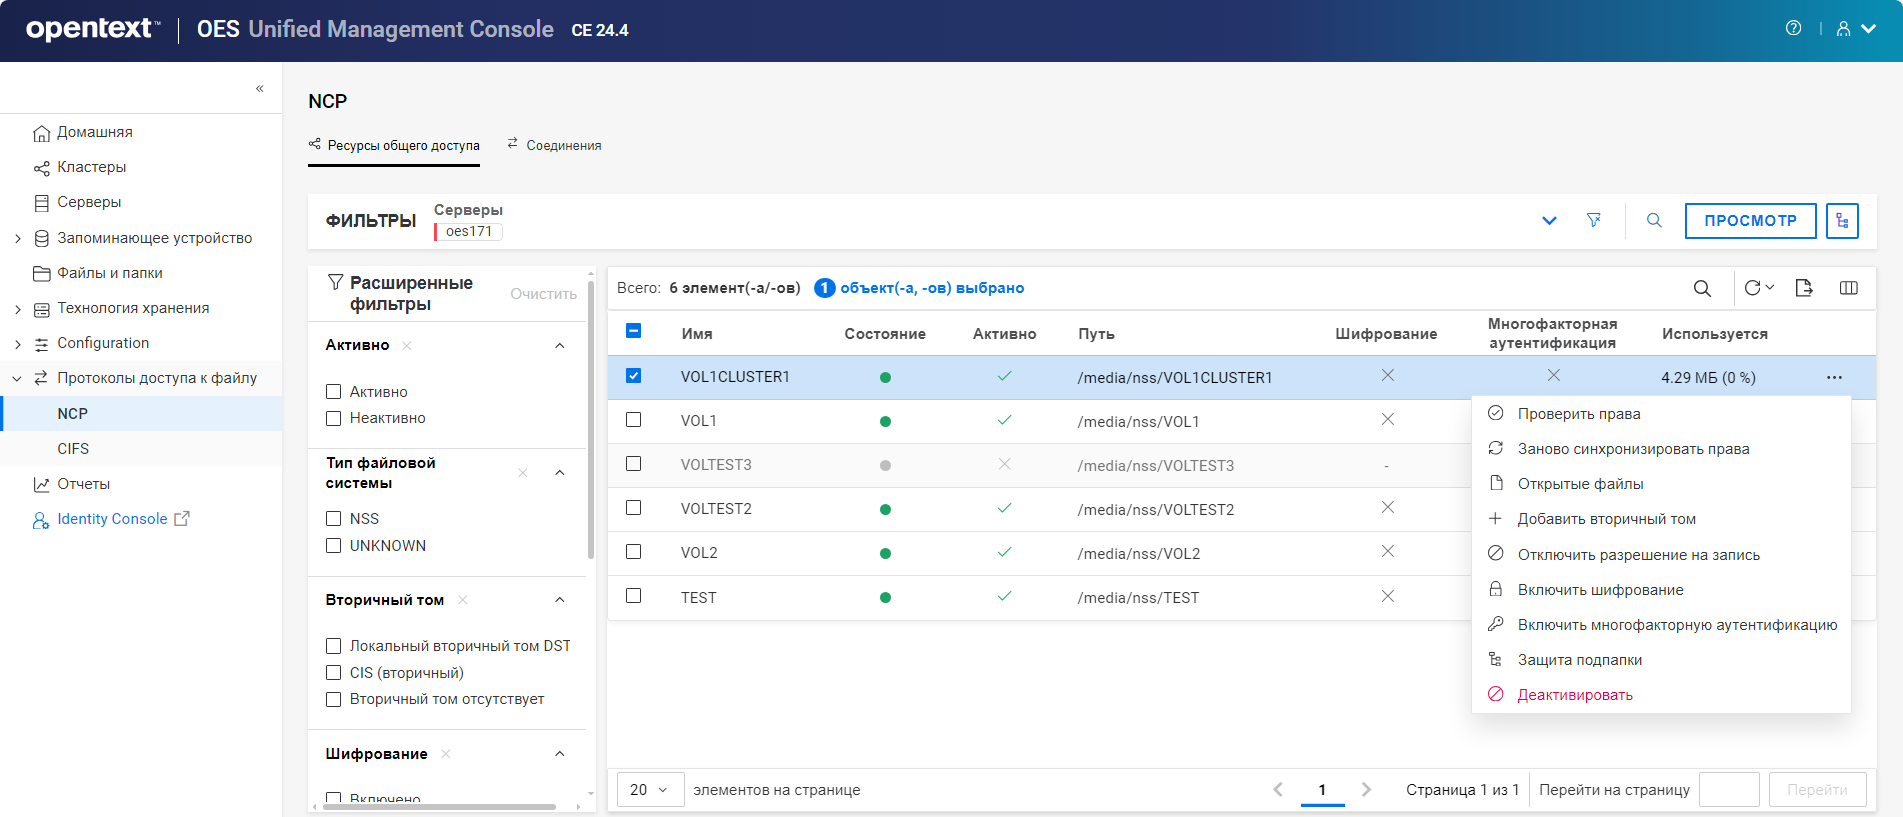1903x817 pixels.
Task: Click the horizontal scrollbar under filters panel
Action: 440,806
